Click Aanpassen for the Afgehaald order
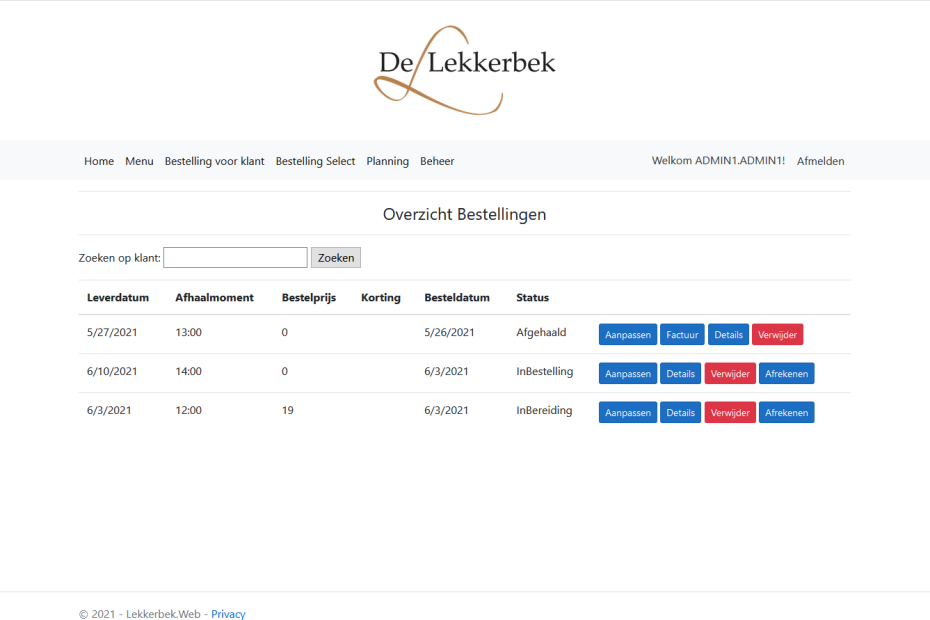Screen dimensions: 930x620 [x=628, y=335]
